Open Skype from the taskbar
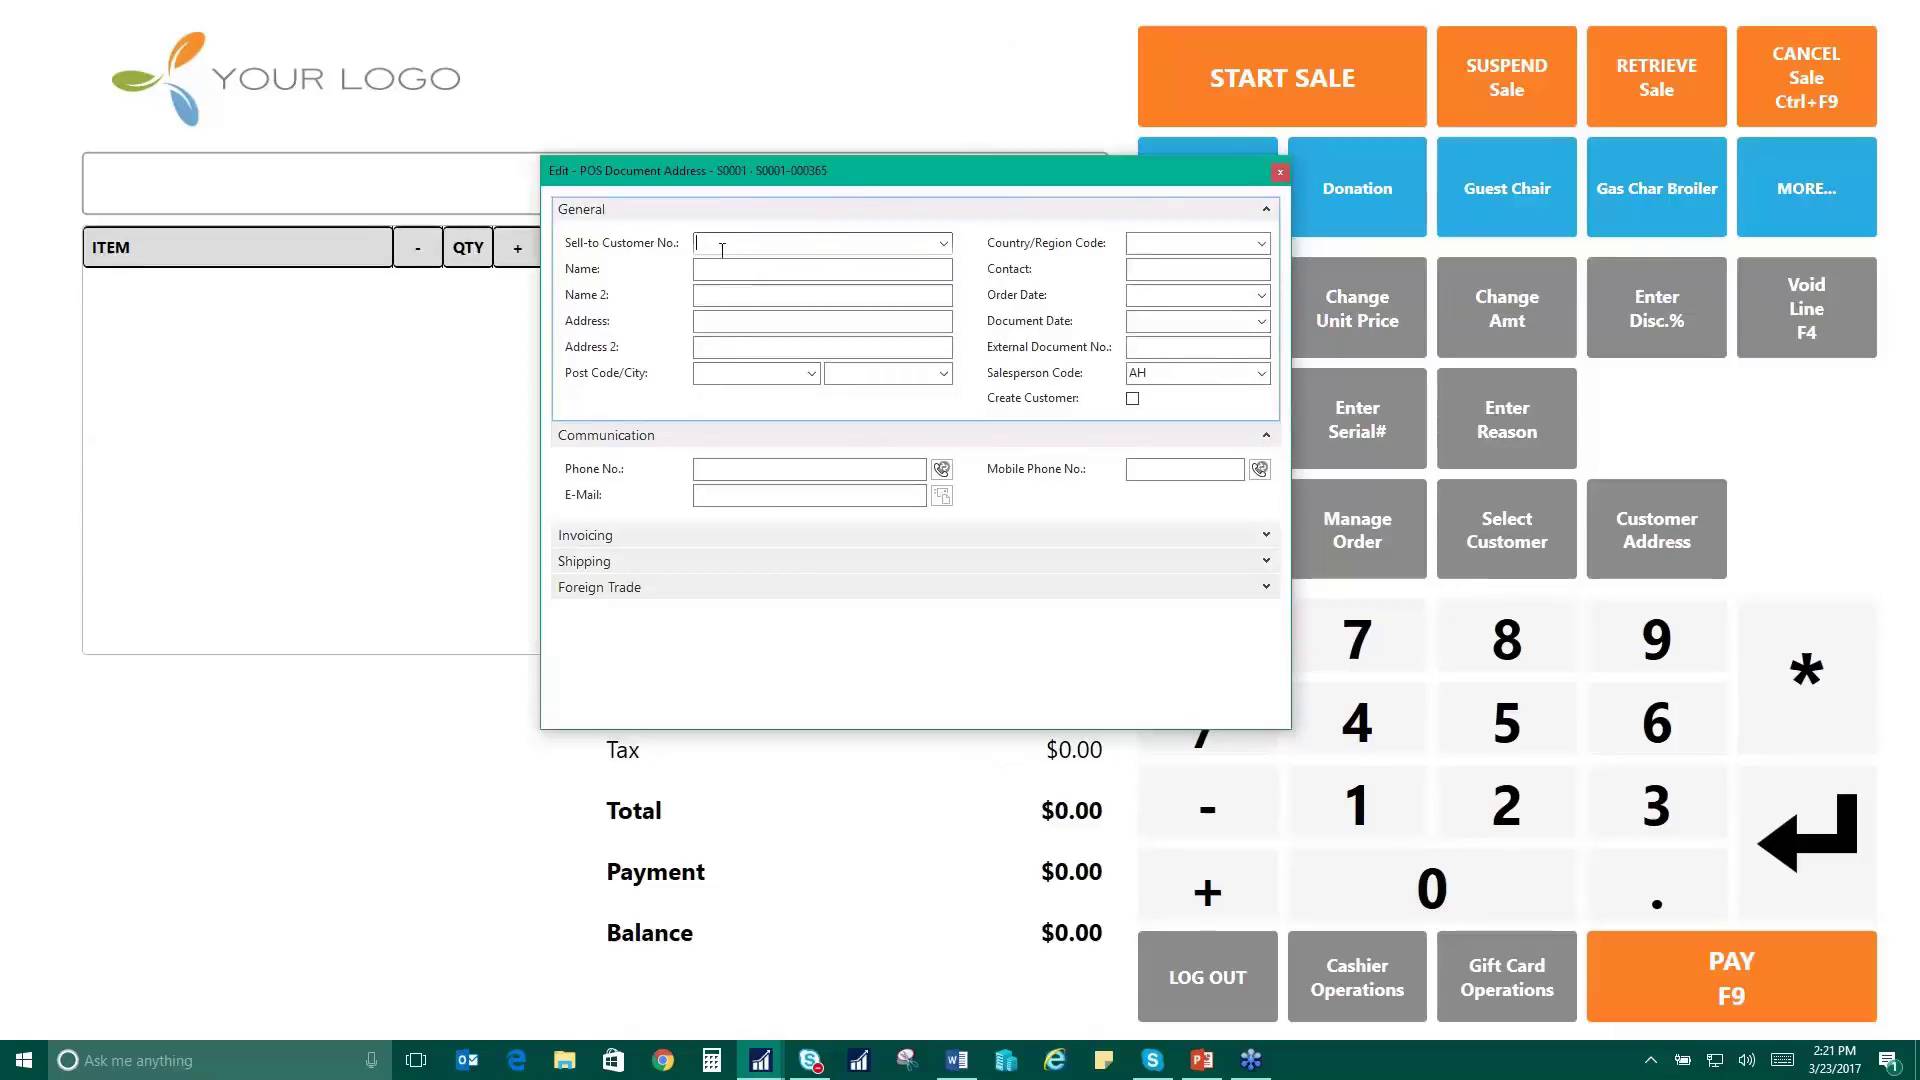1920x1080 pixels. tap(810, 1060)
